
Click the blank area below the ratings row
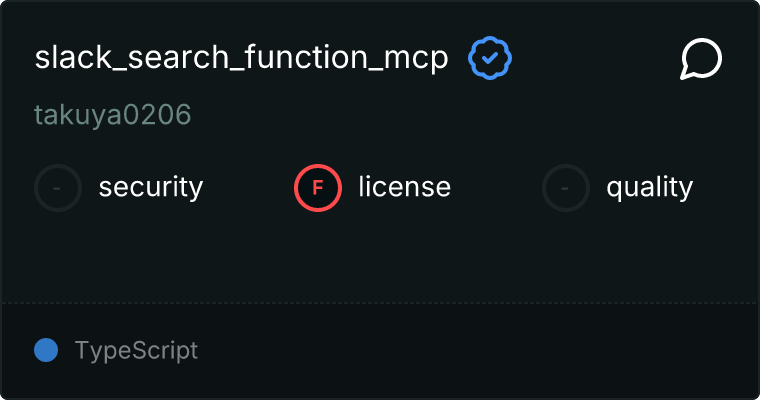click(380, 255)
